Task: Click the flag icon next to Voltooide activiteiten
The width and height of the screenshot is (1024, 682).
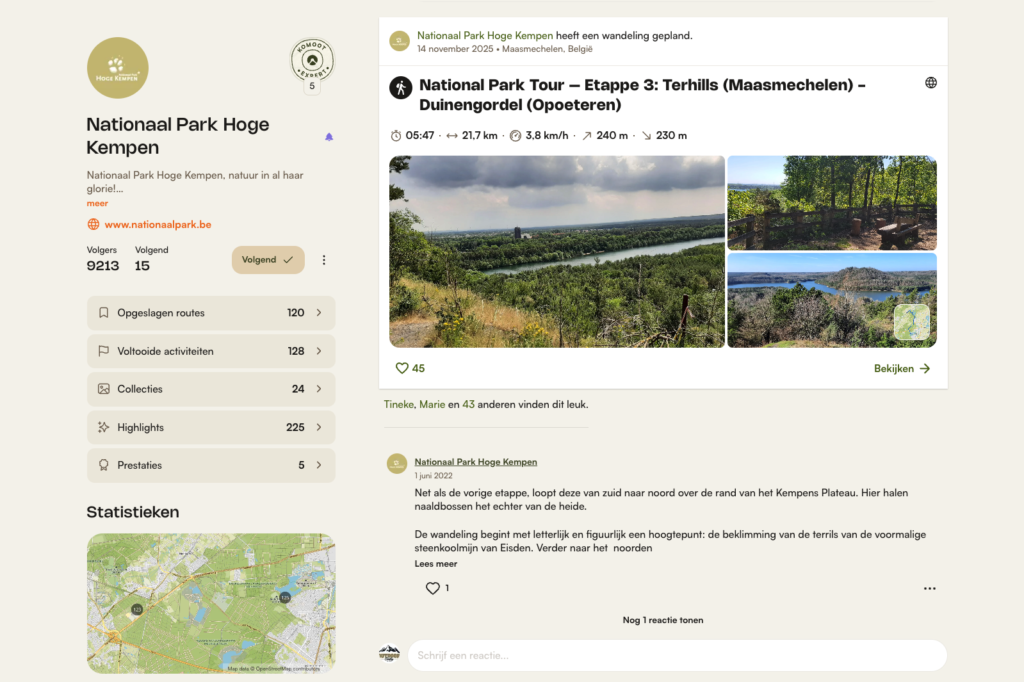Action: click(103, 350)
